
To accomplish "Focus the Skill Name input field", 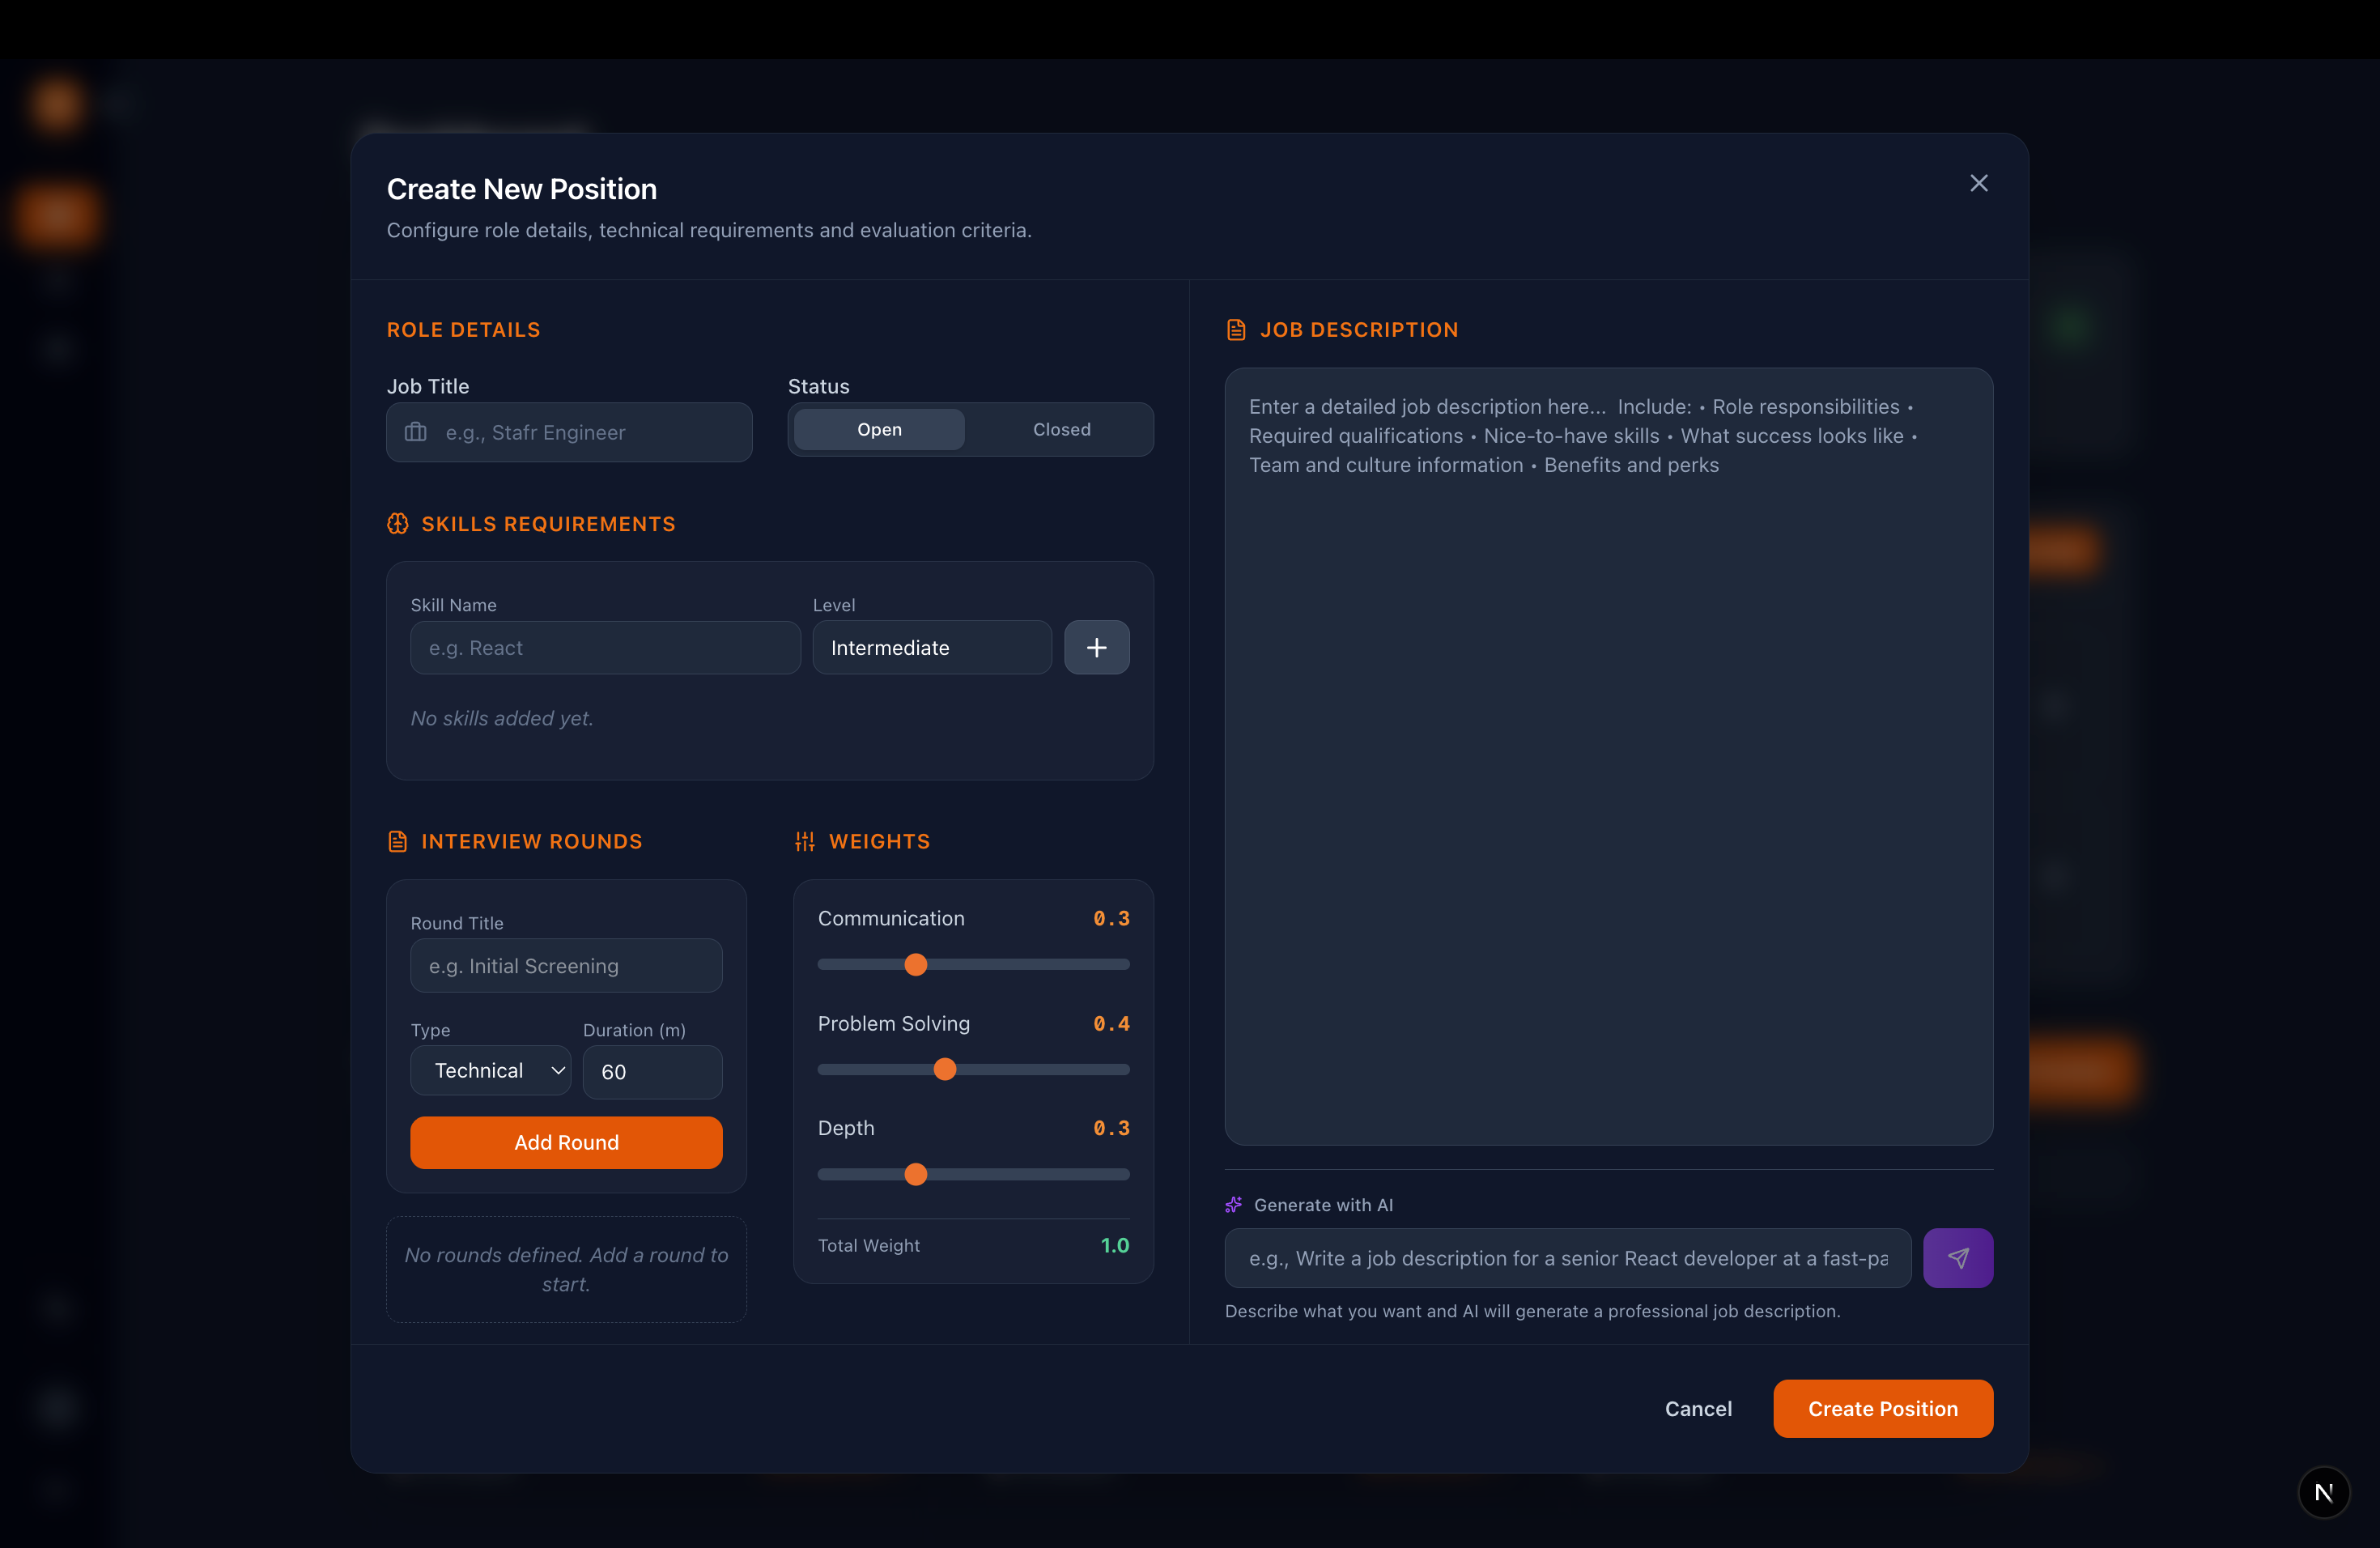I will 604,647.
